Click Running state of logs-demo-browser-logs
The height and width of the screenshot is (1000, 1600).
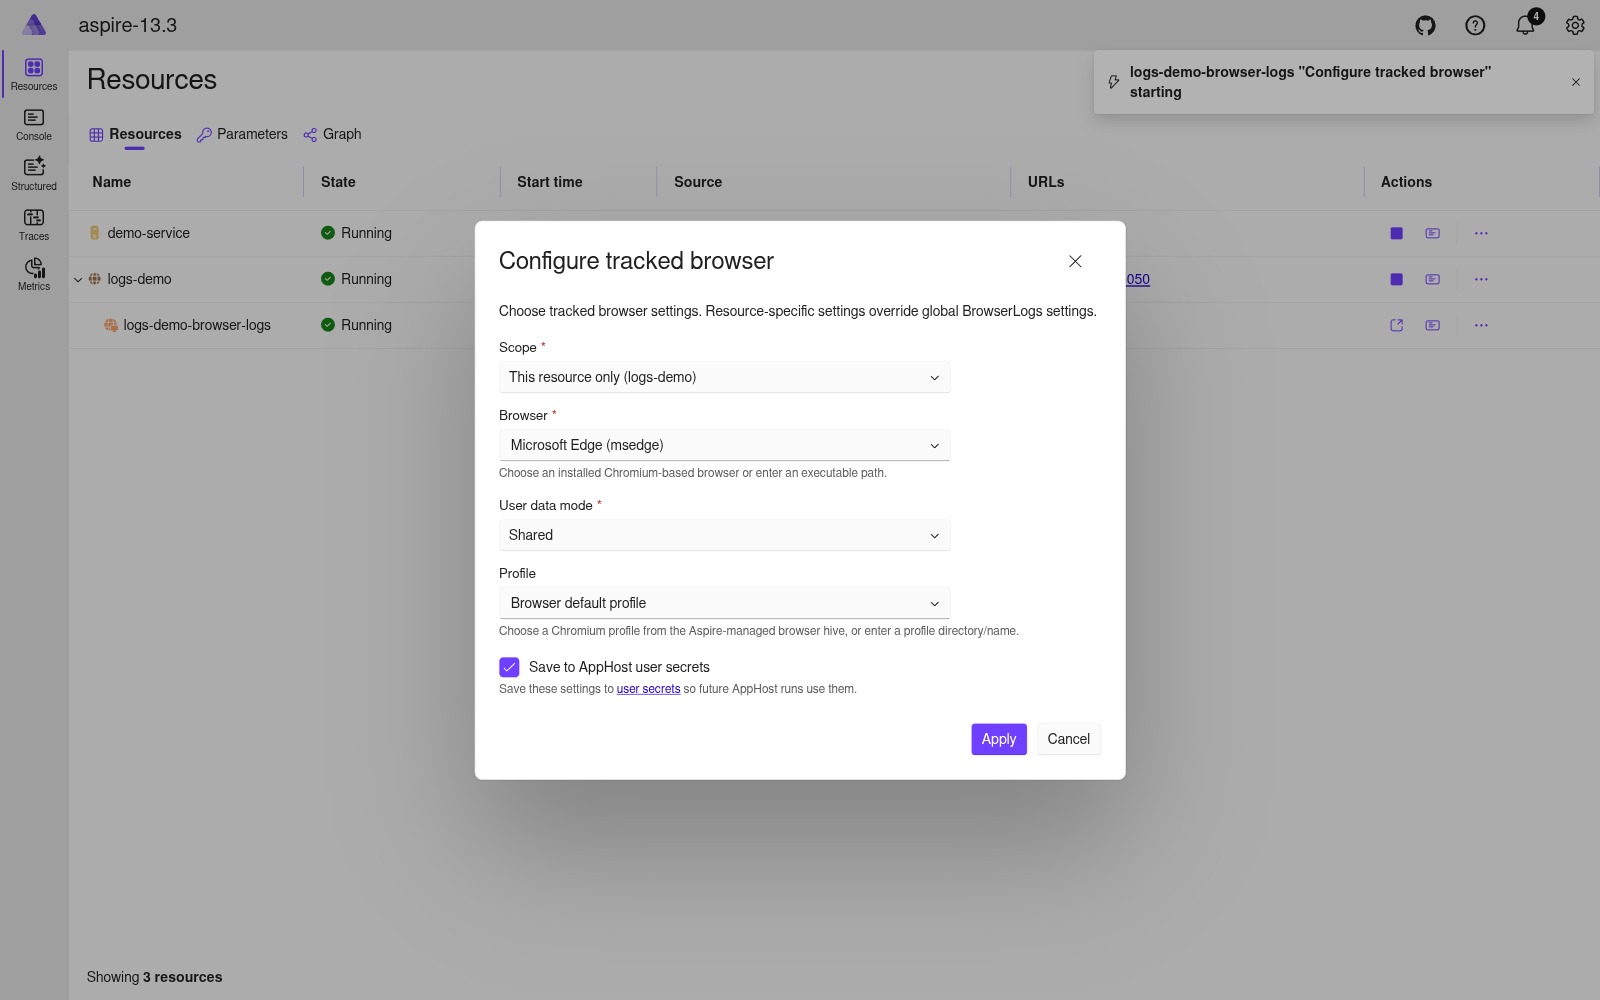pos(356,325)
